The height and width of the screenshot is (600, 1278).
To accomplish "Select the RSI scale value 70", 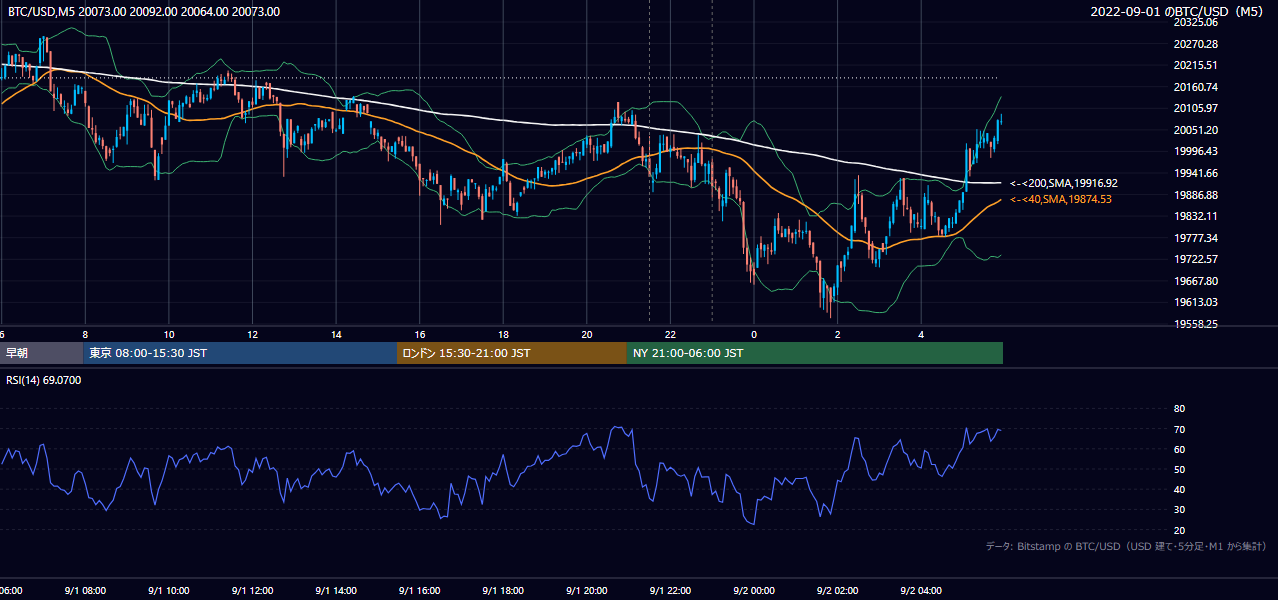I will pos(1179,429).
